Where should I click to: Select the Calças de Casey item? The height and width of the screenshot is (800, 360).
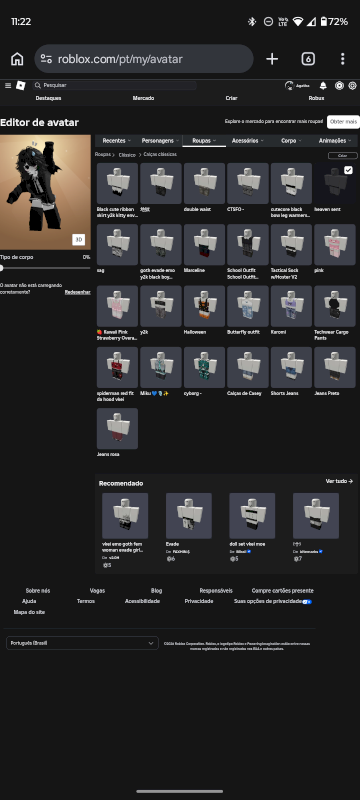click(x=248, y=367)
